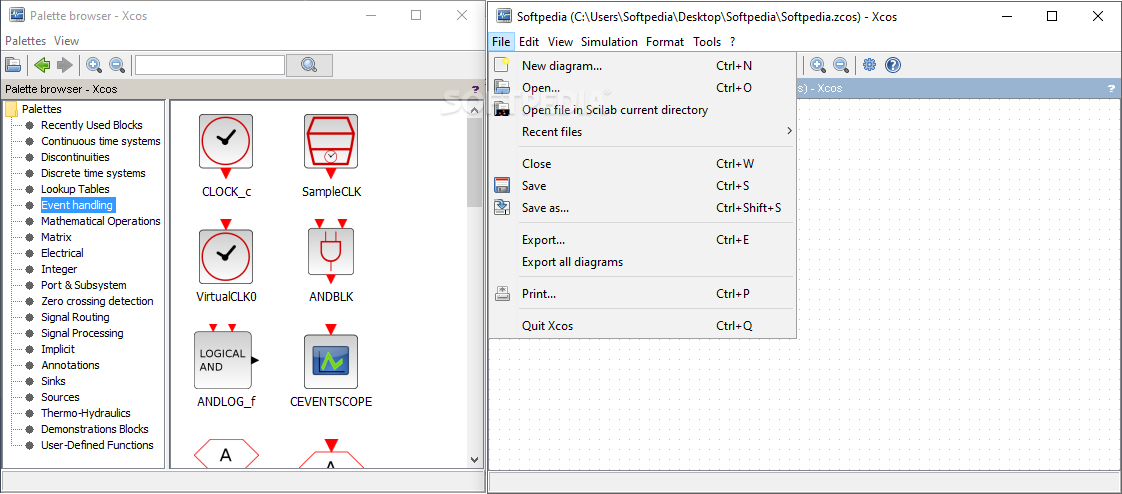Select Electrical palette

click(x=62, y=253)
